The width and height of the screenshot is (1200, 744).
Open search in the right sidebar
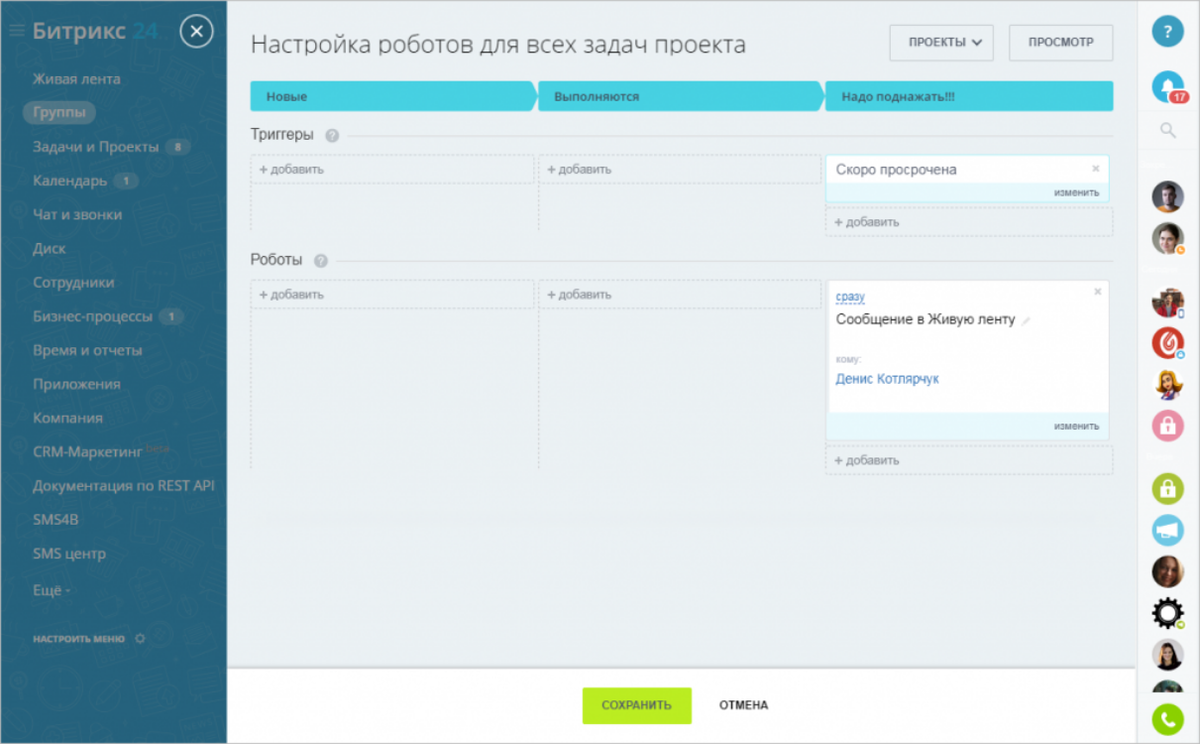(x=1166, y=129)
